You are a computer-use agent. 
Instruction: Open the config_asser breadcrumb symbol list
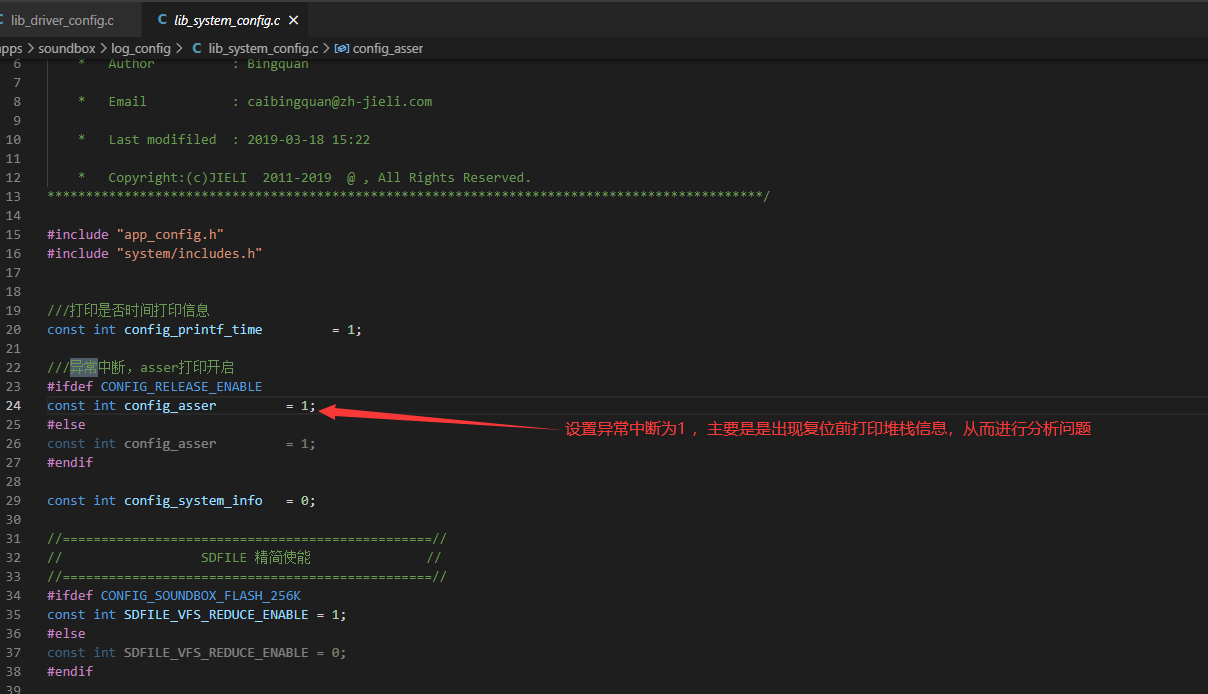tap(388, 48)
